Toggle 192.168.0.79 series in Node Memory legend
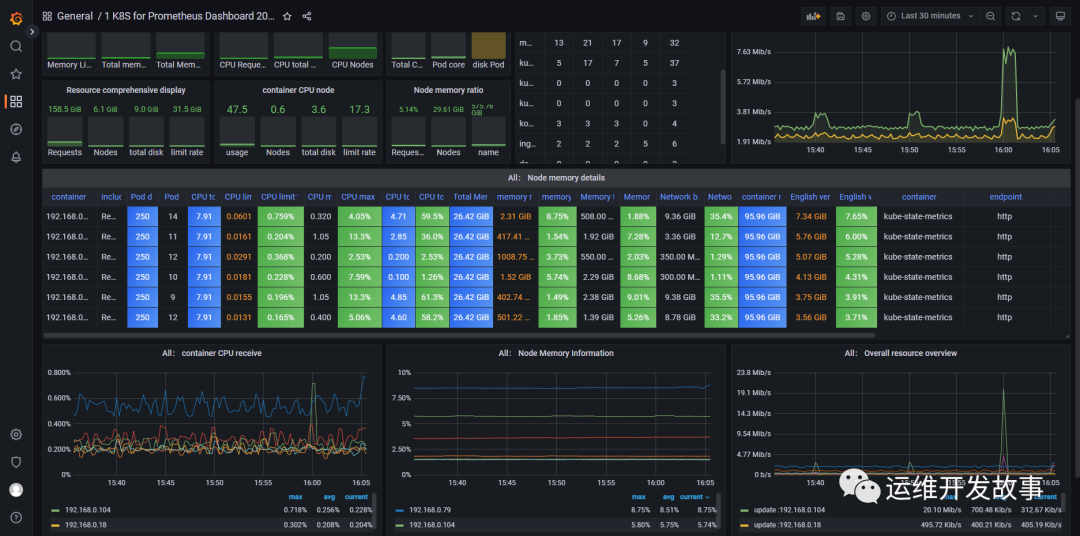This screenshot has height=536, width=1080. (x=428, y=511)
